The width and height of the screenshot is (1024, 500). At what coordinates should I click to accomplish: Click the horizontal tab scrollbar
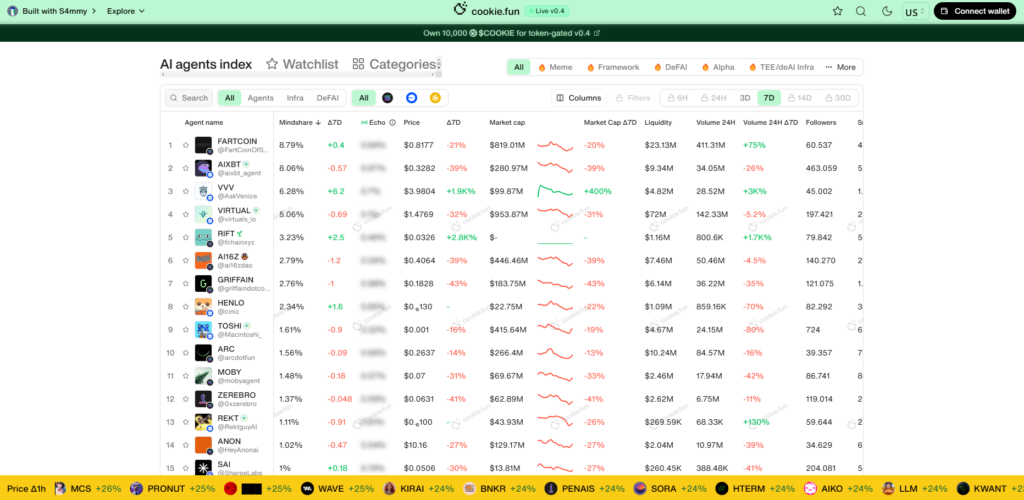tap(300, 74)
